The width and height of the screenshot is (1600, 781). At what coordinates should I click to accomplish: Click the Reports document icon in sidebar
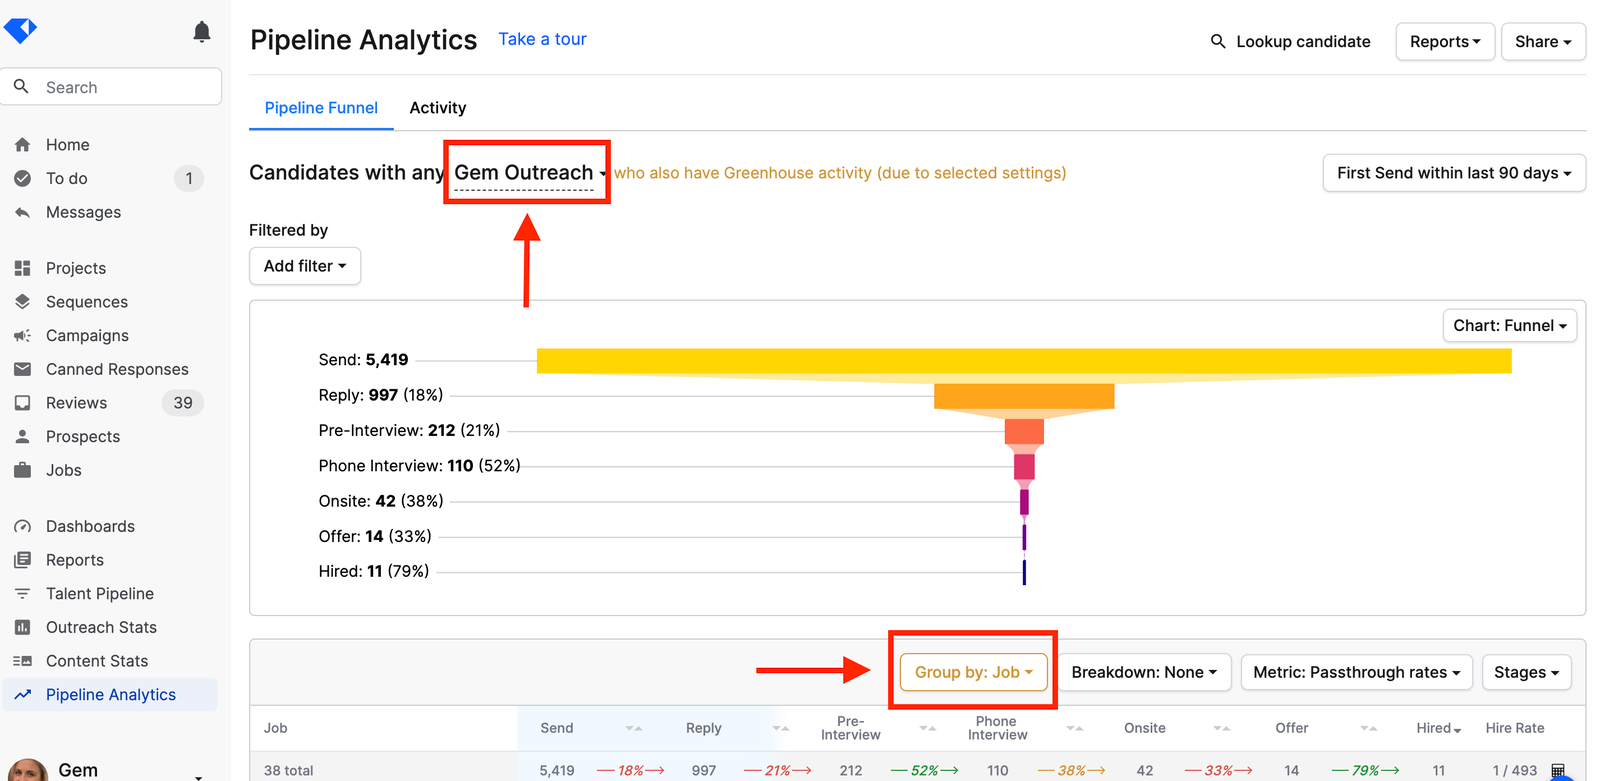pyautogui.click(x=22, y=560)
